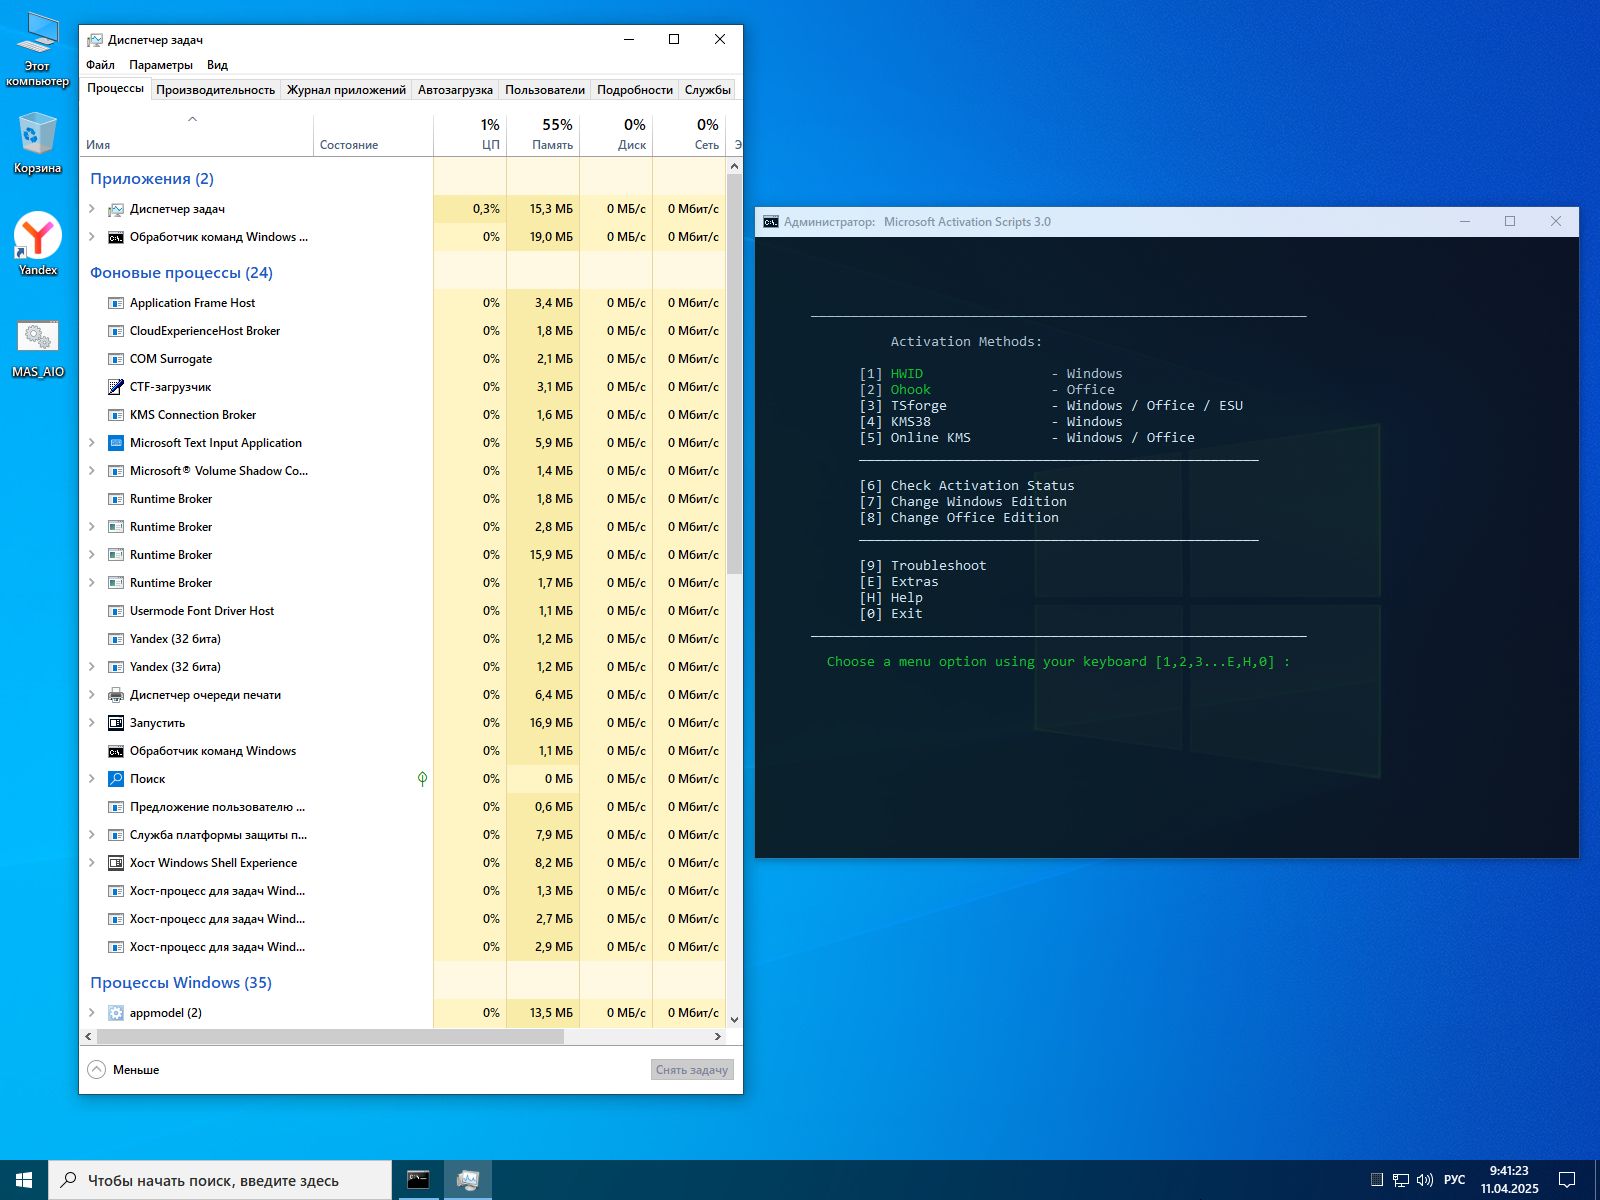This screenshot has height=1200, width=1600.
Task: Click the Обработчик команд Windows app icon
Action: pos(116,237)
